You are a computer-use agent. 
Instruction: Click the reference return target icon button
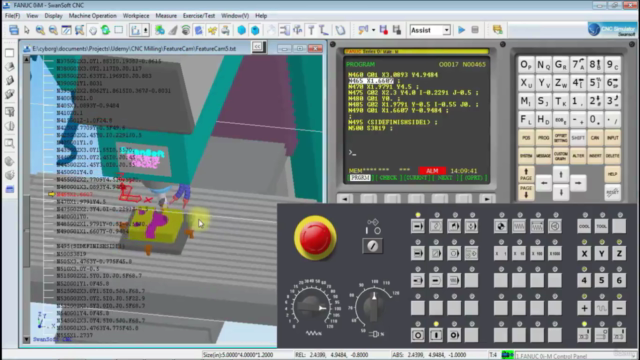coord(501,226)
